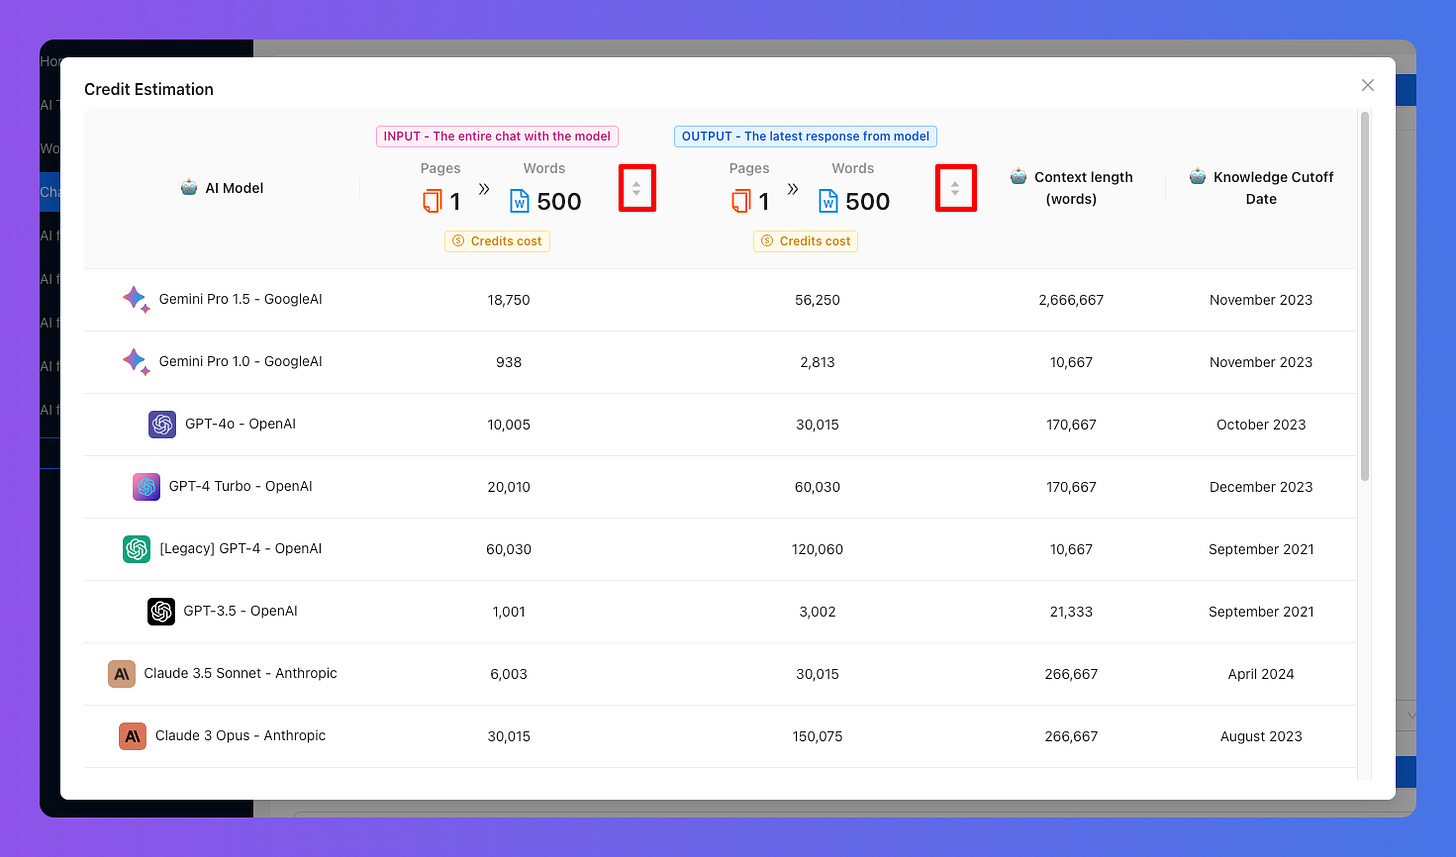1456x857 pixels.
Task: Click the 56,250 output cost cell
Action: point(819,300)
